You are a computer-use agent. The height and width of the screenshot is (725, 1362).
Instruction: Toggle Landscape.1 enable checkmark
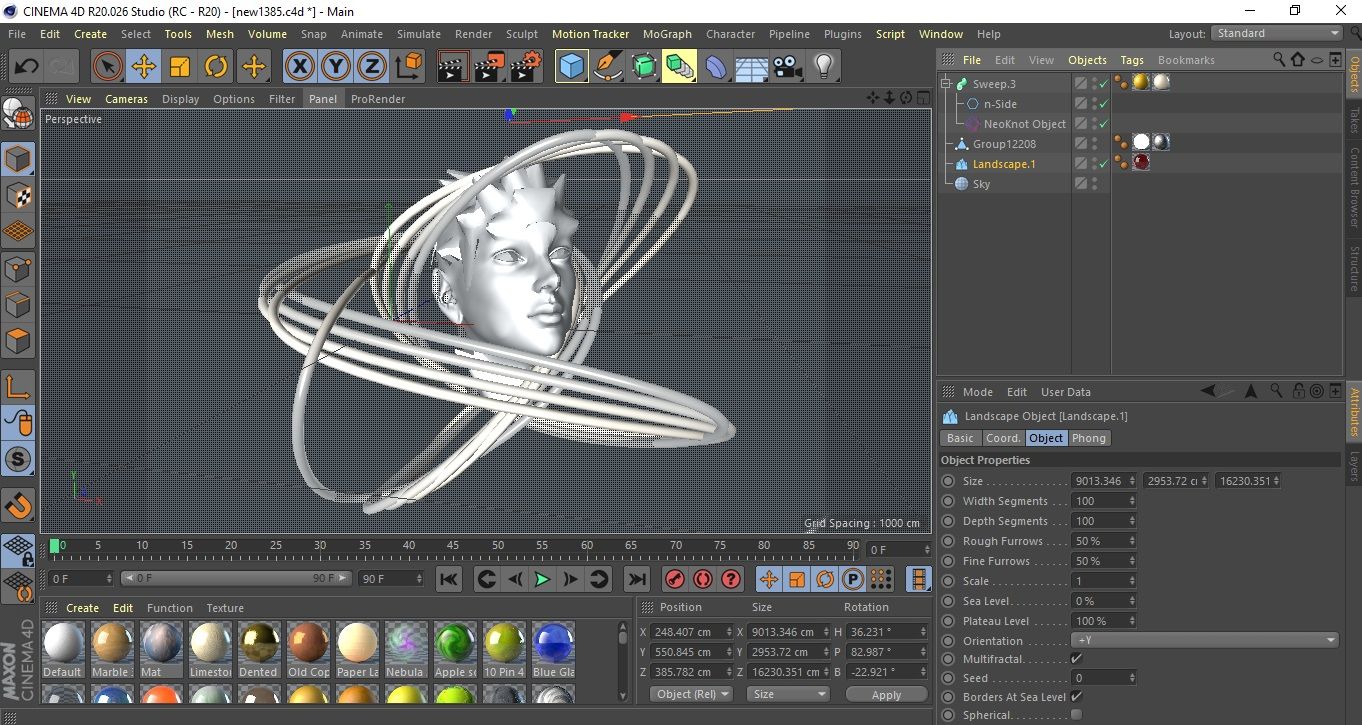tap(1103, 164)
